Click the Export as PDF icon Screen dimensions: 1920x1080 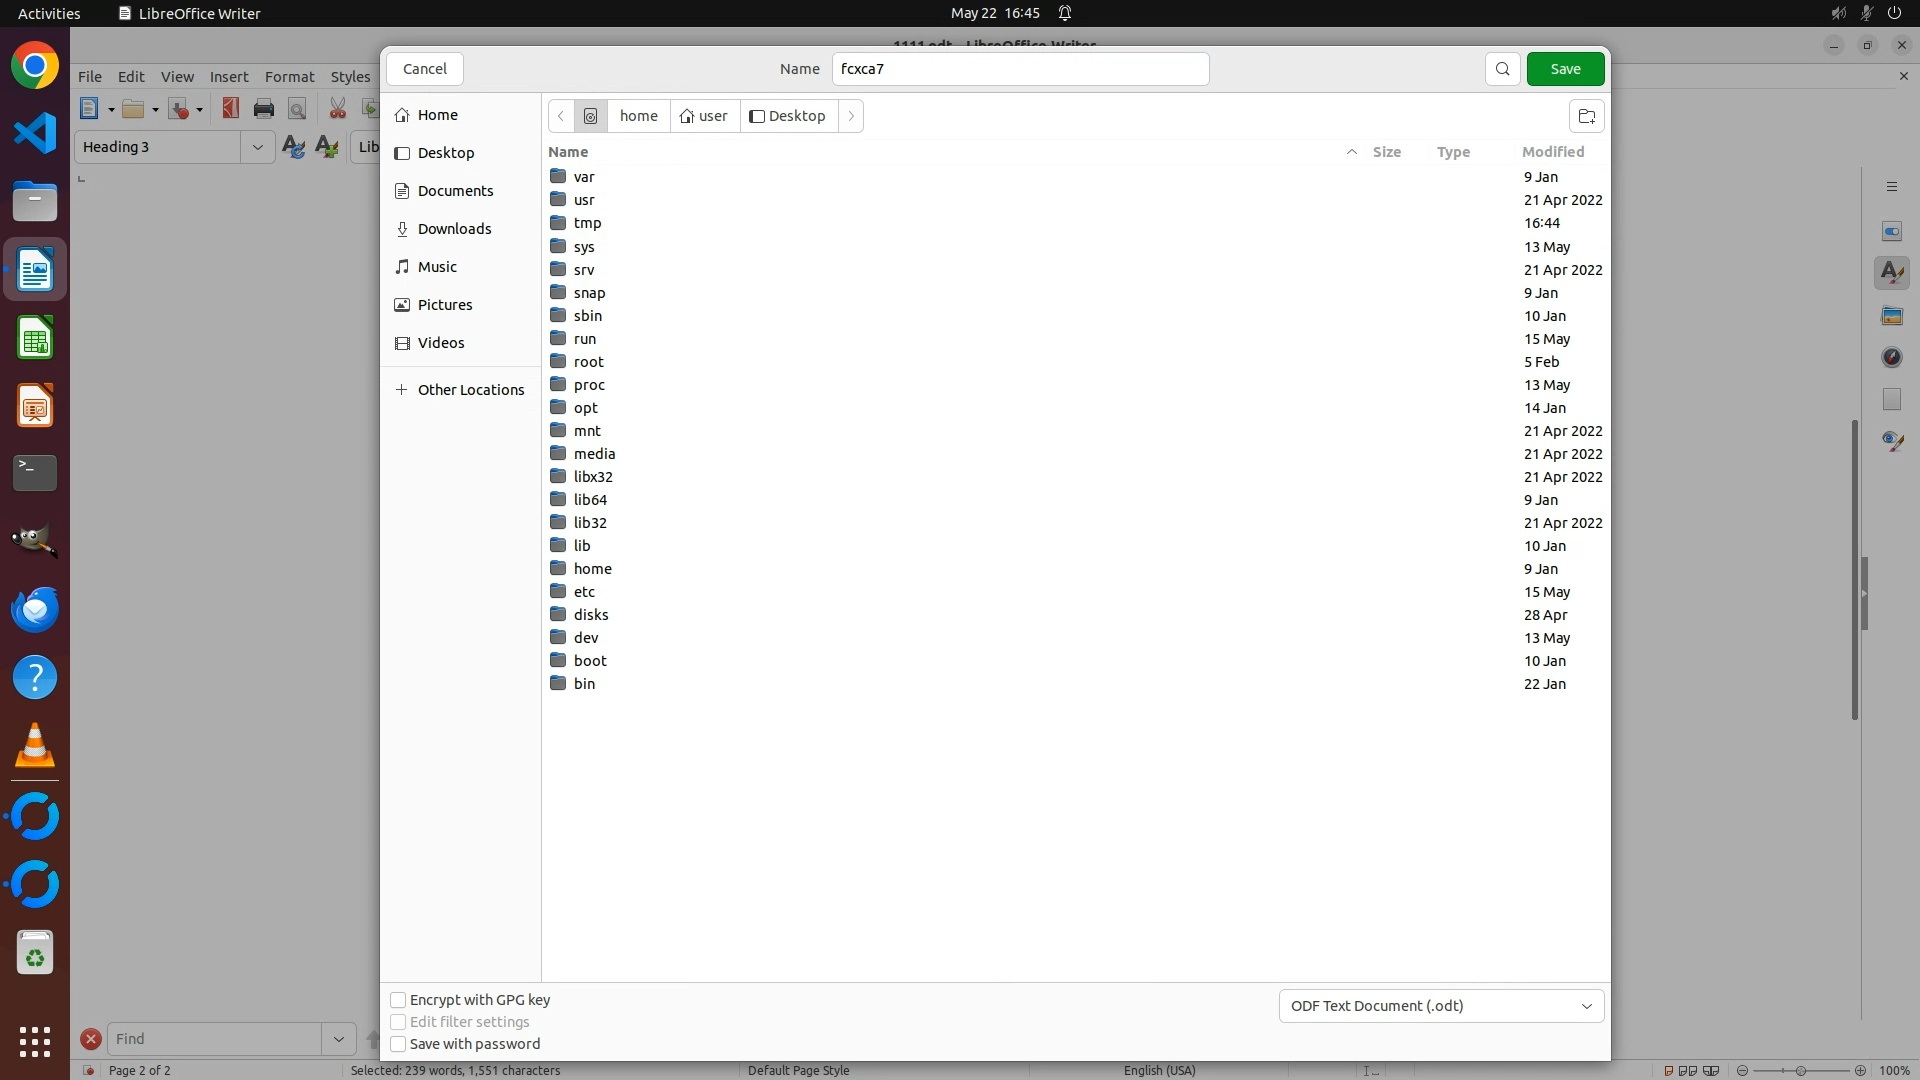point(231,109)
